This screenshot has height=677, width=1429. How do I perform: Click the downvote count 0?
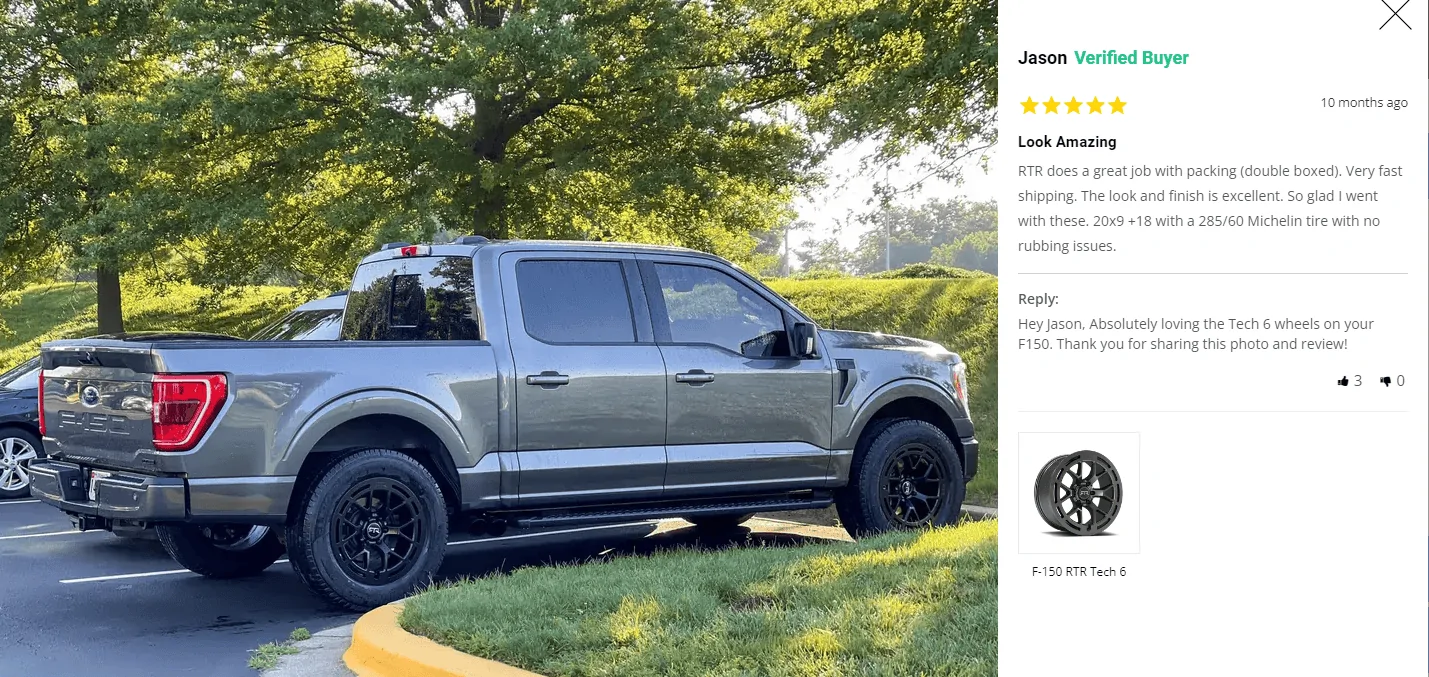point(1400,381)
